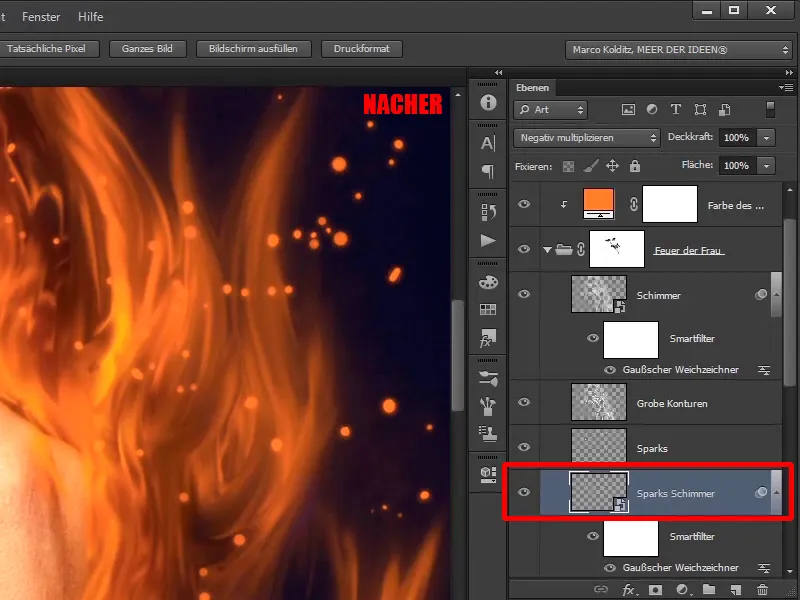Hide the Farbe des... layer

pos(524,204)
